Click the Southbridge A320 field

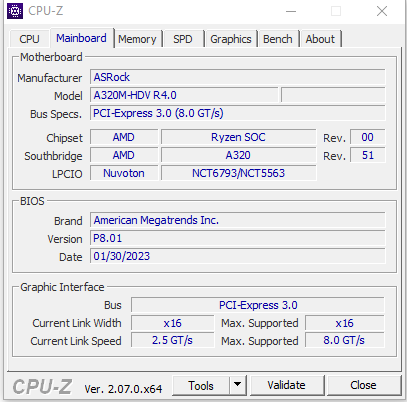[238, 155]
